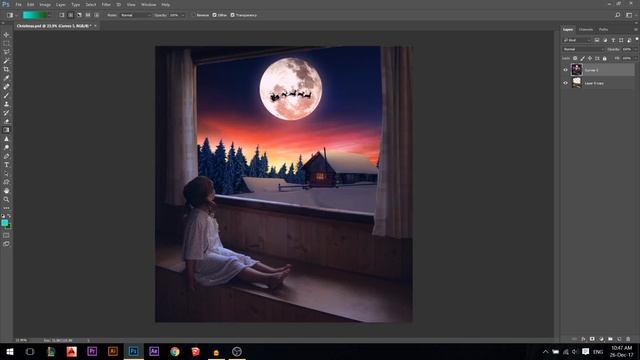
Task: Lock image pixels with brush icon
Action: point(582,58)
